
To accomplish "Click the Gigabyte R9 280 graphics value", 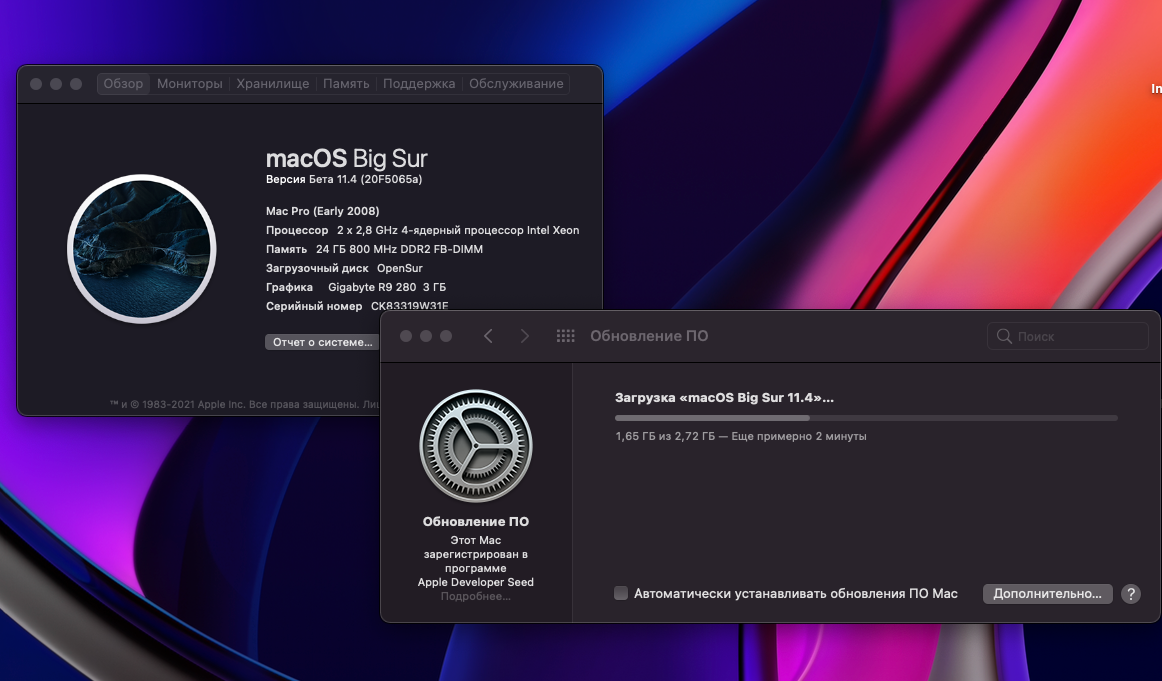I will coord(387,287).
